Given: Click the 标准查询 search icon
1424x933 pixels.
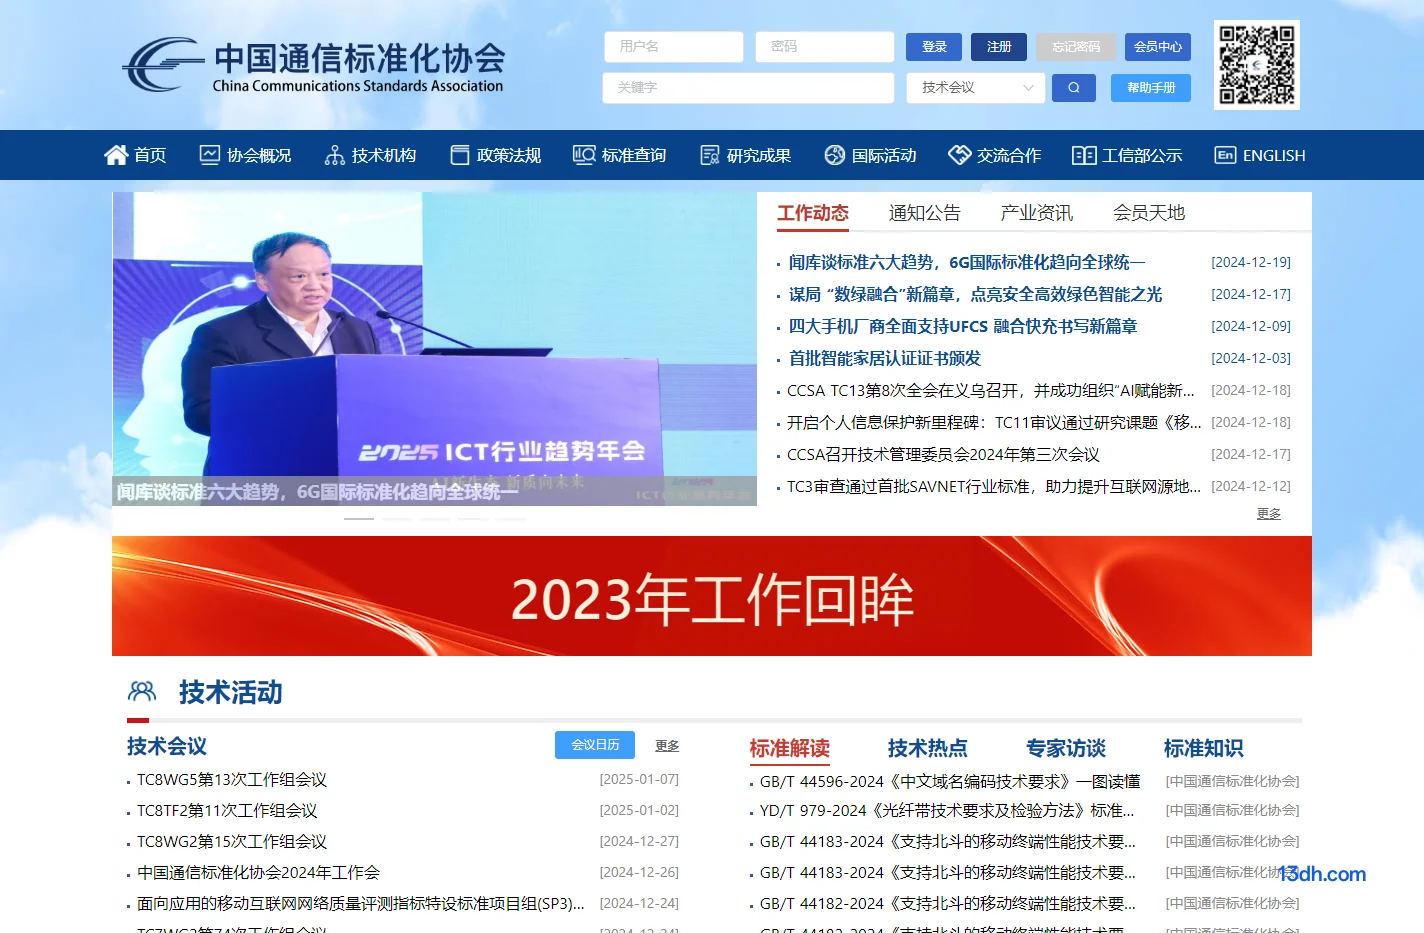Looking at the screenshot, I should [584, 155].
